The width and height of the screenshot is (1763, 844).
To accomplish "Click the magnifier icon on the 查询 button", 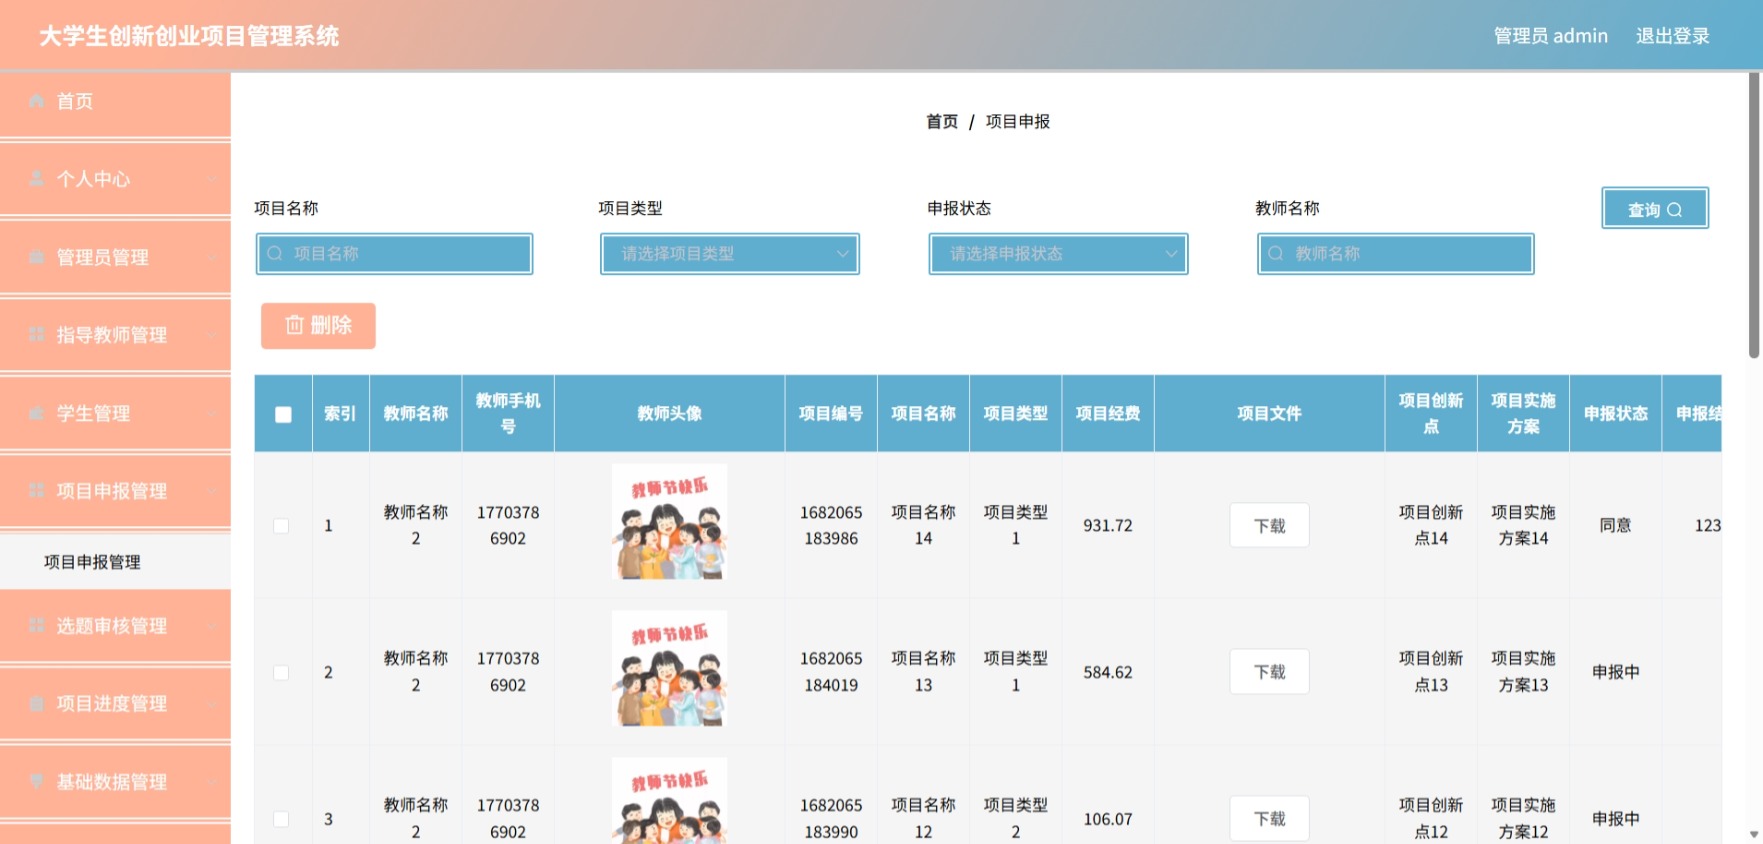I will tap(1675, 210).
